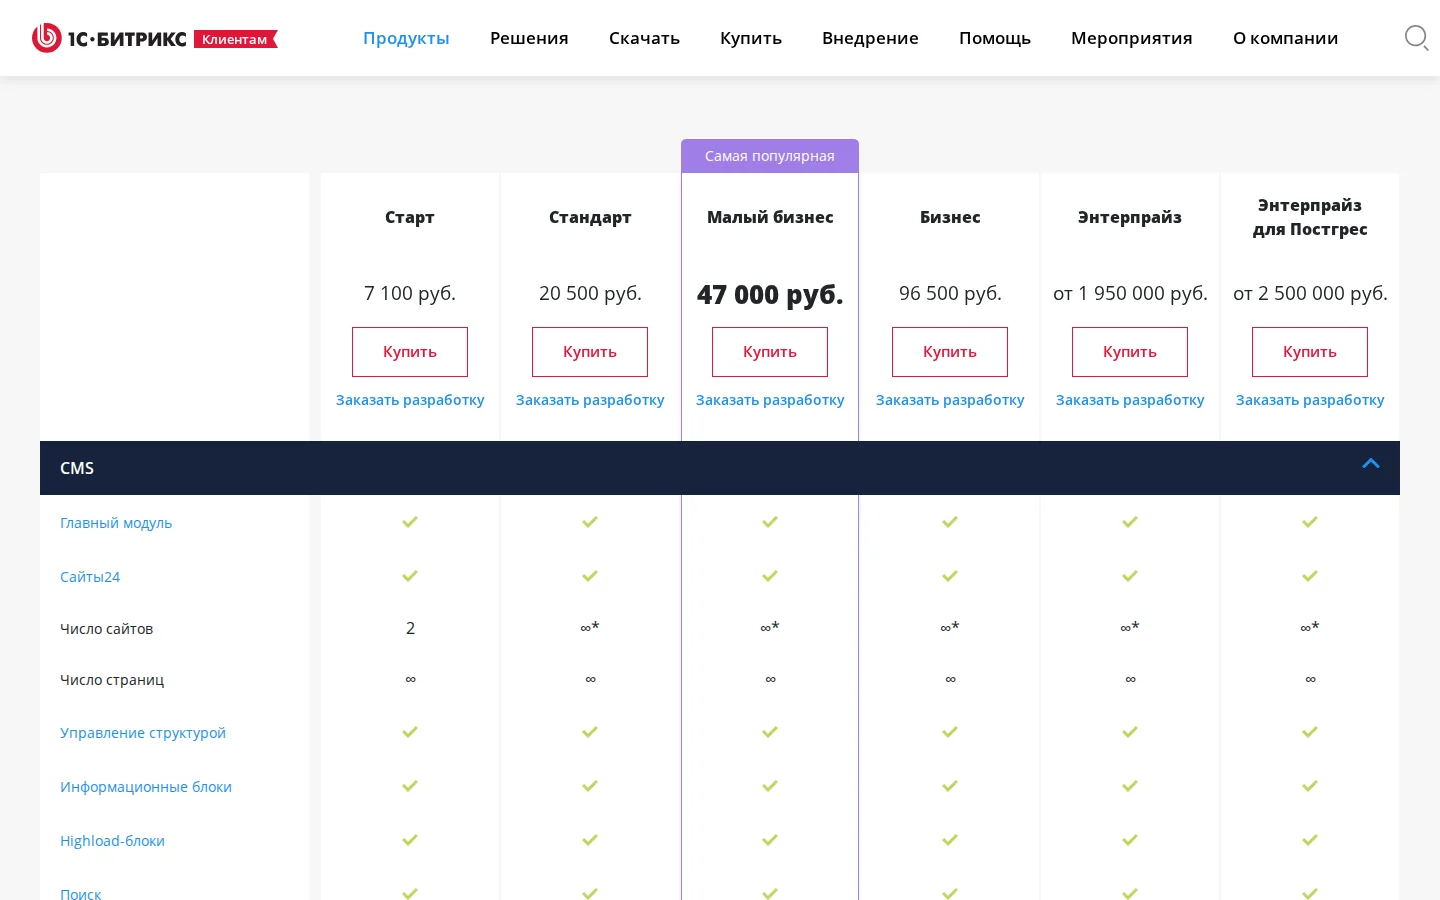Click the Энтерпрайз edition title
This screenshot has width=1440, height=900.
tap(1130, 217)
